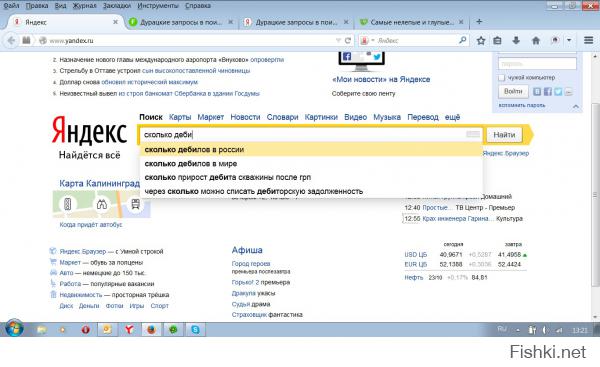This screenshot has width=600, height=367.
Task: Open the Firefox hamburger menu
Action: (x=589, y=40)
